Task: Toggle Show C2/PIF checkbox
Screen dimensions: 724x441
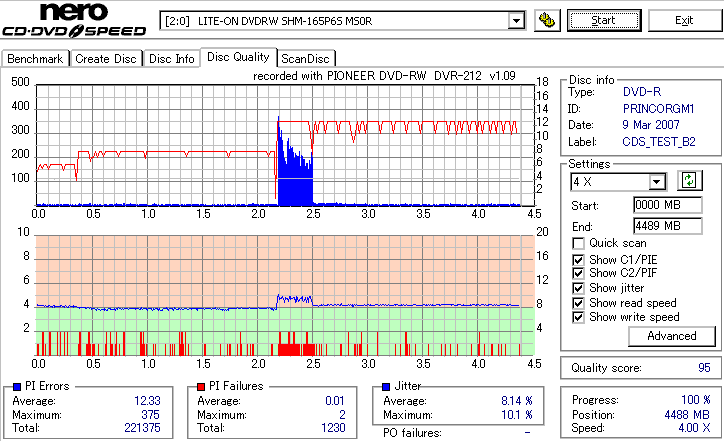Action: click(578, 273)
